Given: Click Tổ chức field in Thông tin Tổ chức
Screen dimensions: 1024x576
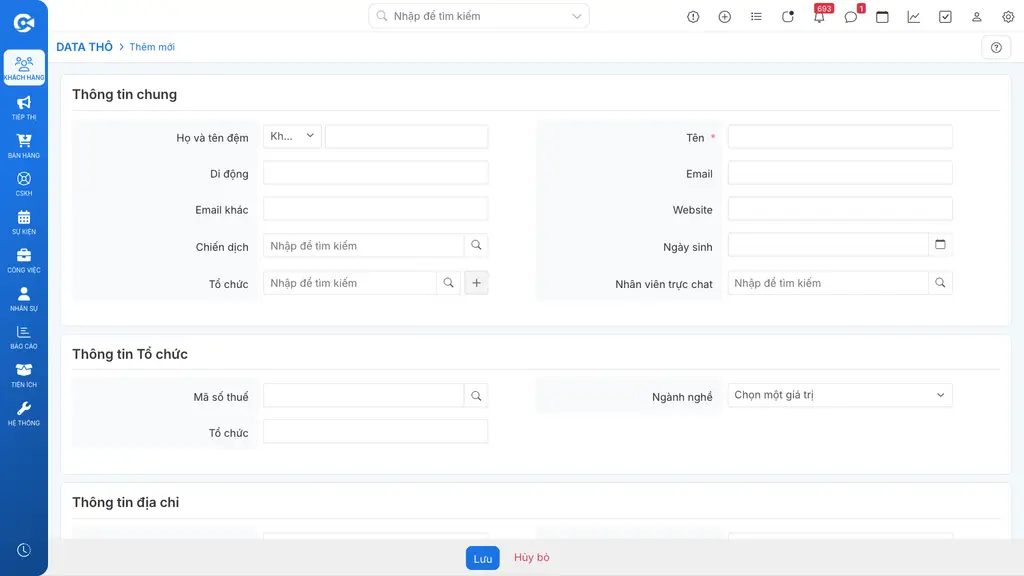Looking at the screenshot, I should pos(376,432).
